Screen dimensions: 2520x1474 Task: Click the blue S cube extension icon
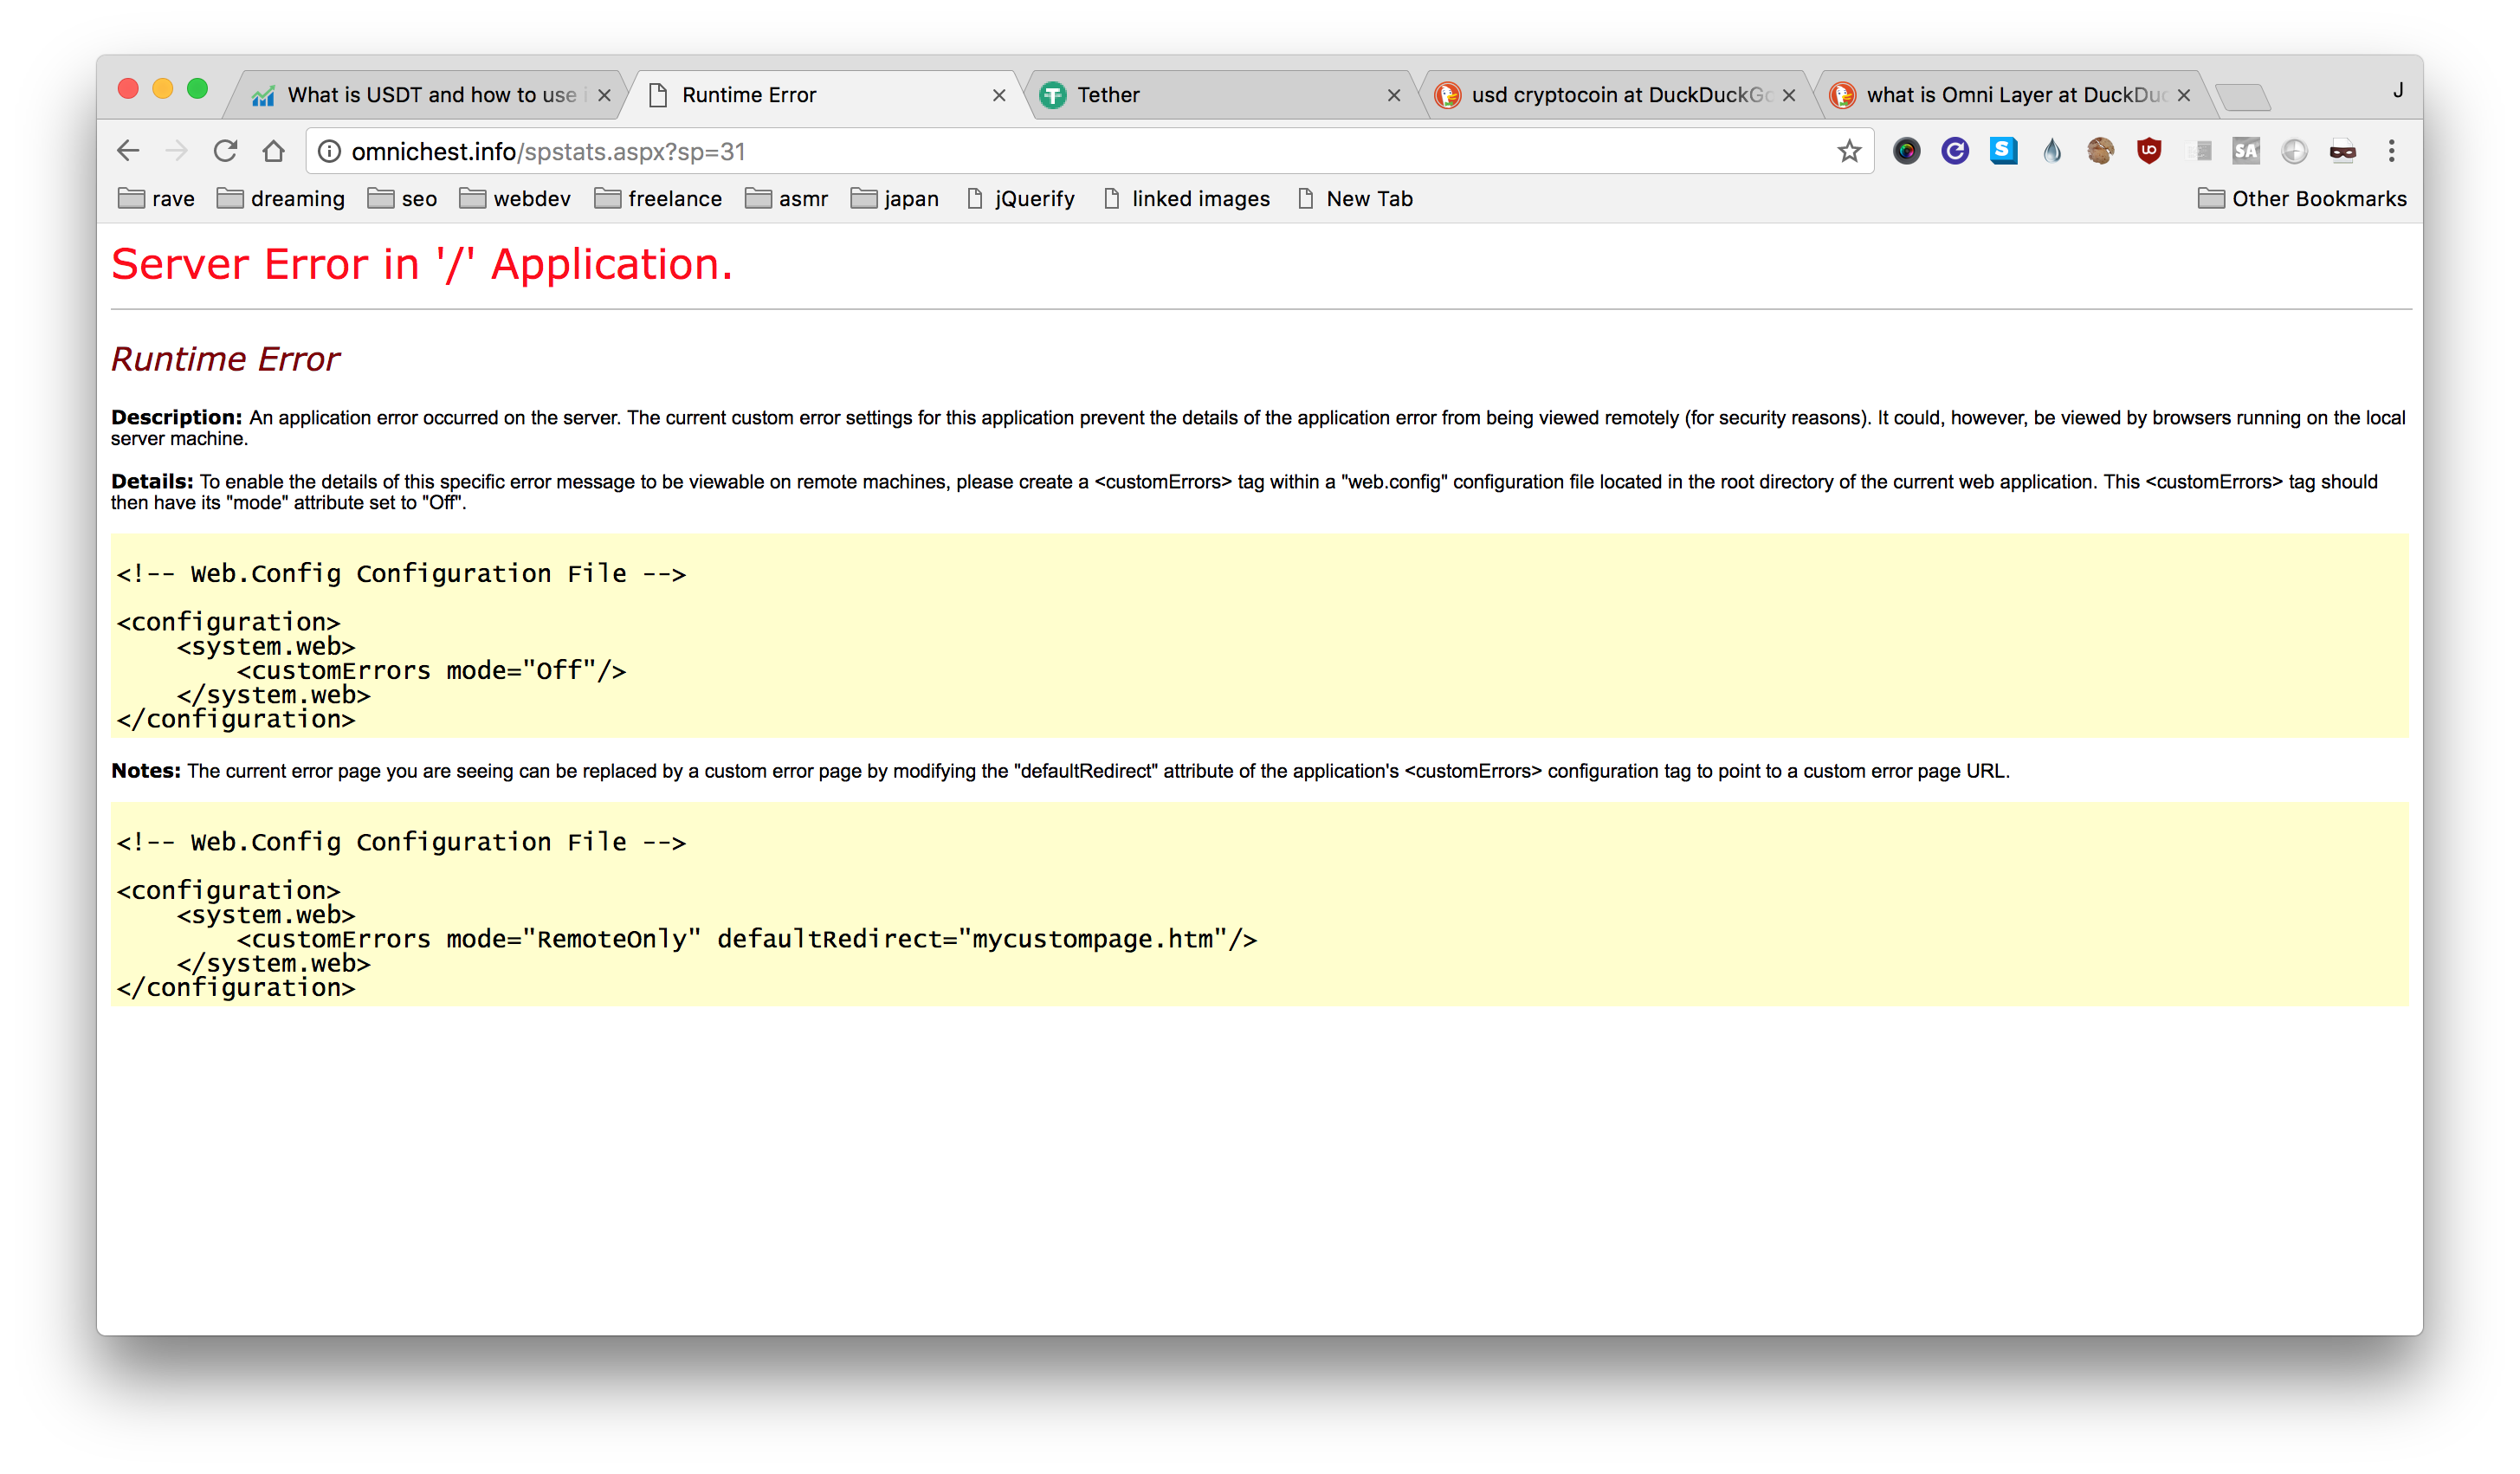(2003, 151)
